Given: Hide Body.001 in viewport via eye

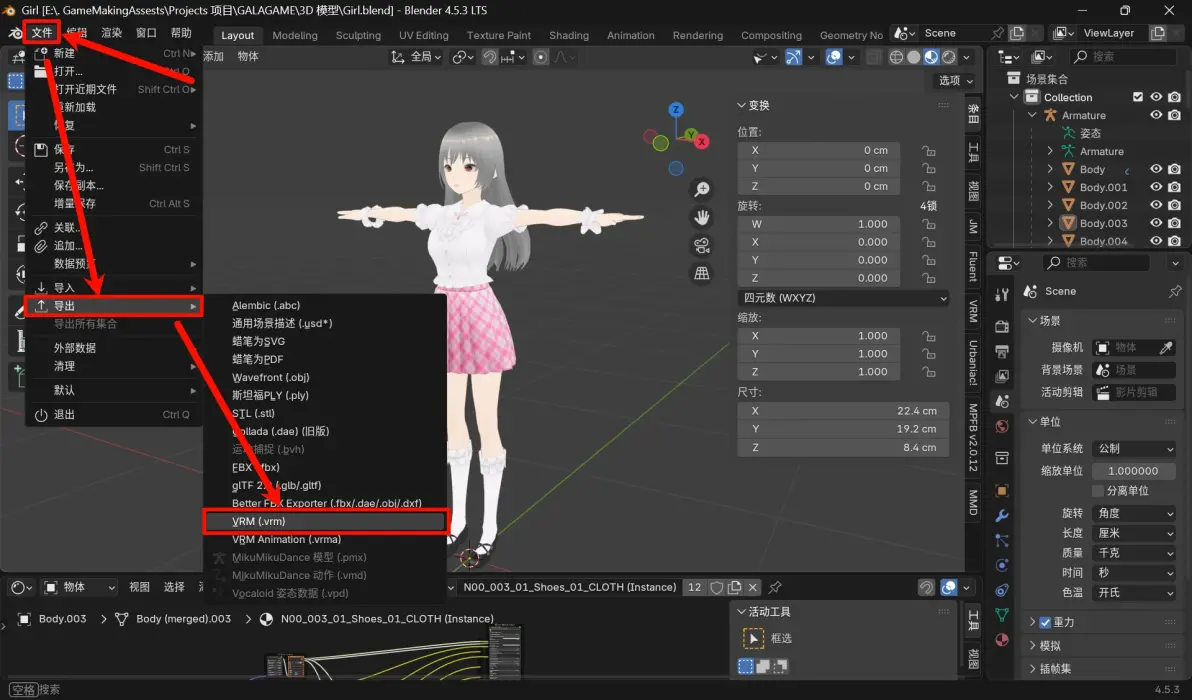Looking at the screenshot, I should click(x=1156, y=187).
